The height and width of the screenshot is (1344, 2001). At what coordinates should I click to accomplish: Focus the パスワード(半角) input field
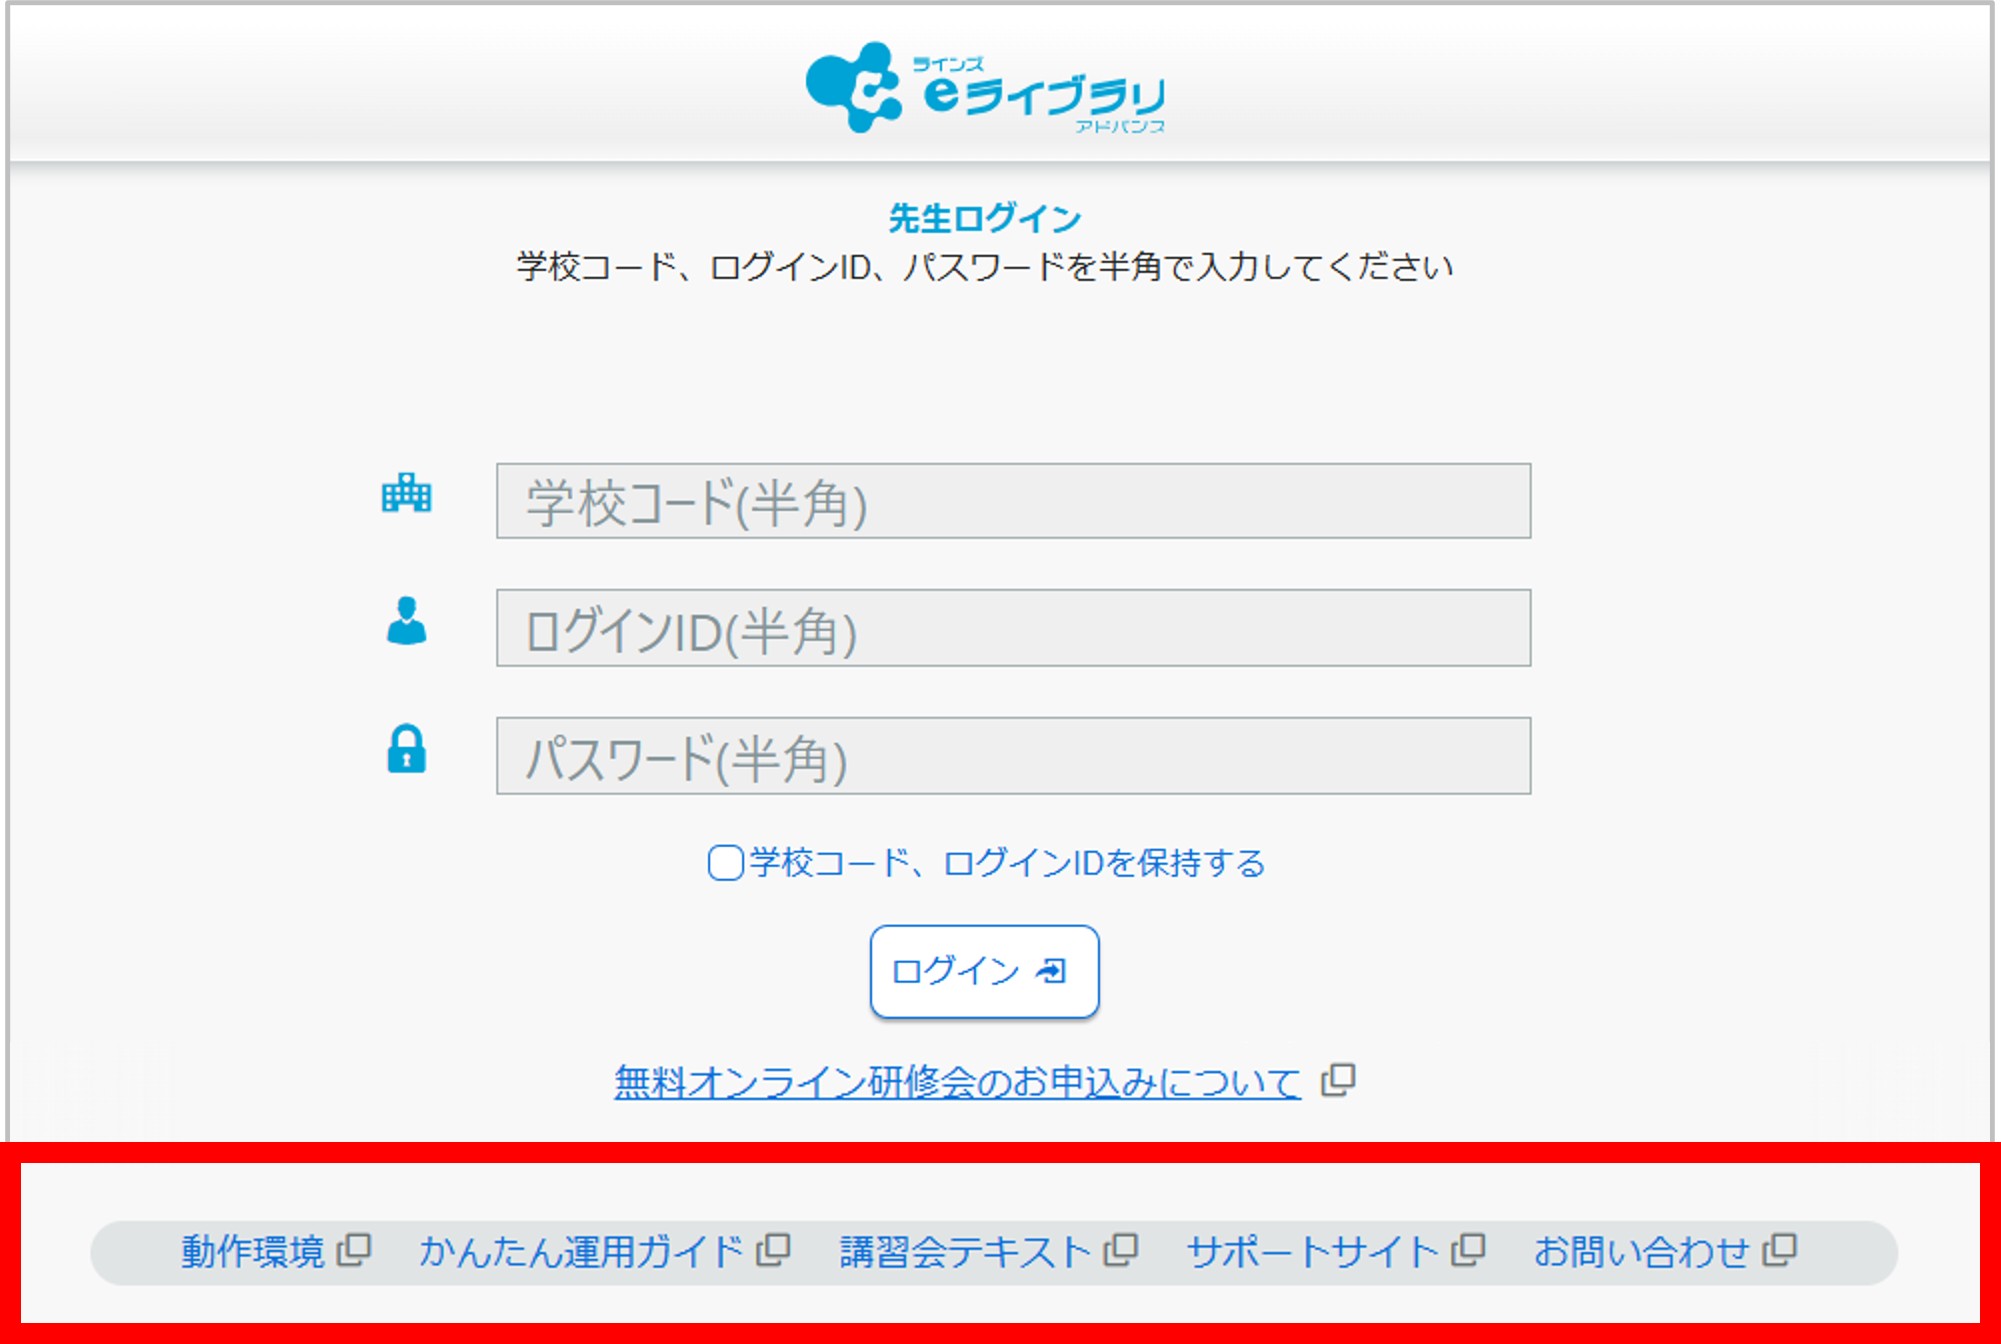point(1012,756)
